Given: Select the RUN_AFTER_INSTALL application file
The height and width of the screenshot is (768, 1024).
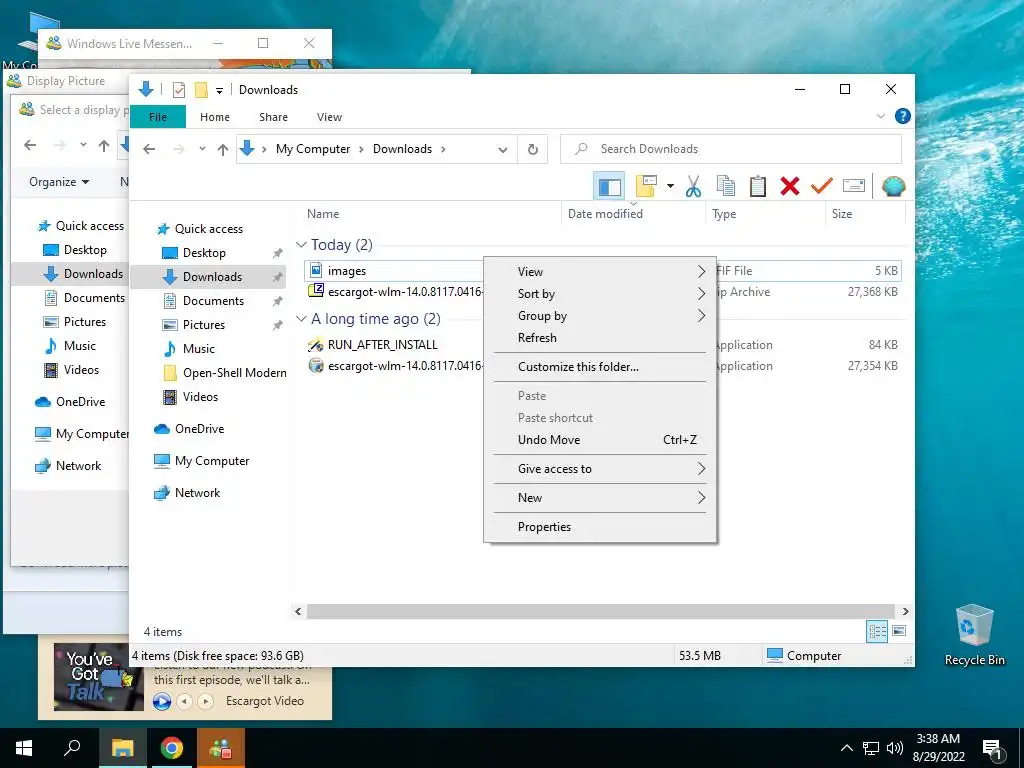Looking at the screenshot, I should click(382, 345).
